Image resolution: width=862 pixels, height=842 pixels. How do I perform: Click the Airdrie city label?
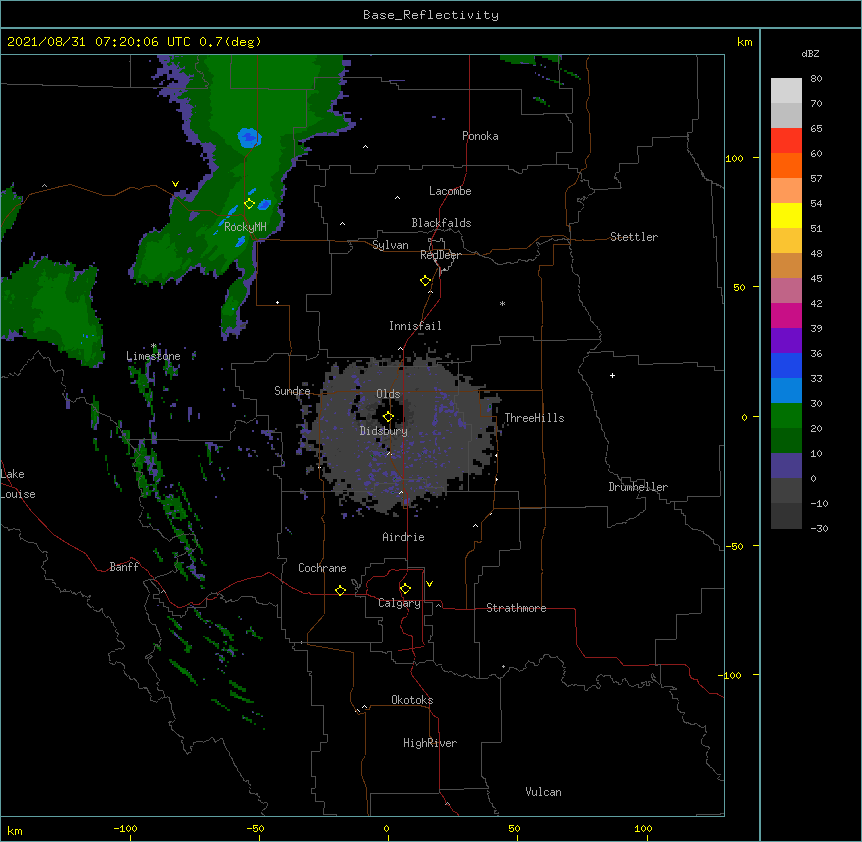coord(404,537)
